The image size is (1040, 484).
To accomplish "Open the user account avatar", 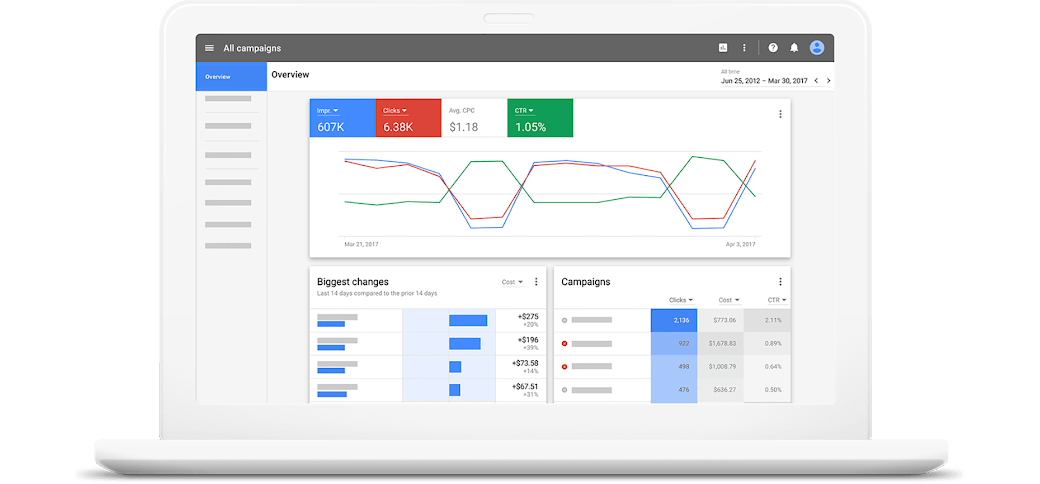I will [x=817, y=48].
